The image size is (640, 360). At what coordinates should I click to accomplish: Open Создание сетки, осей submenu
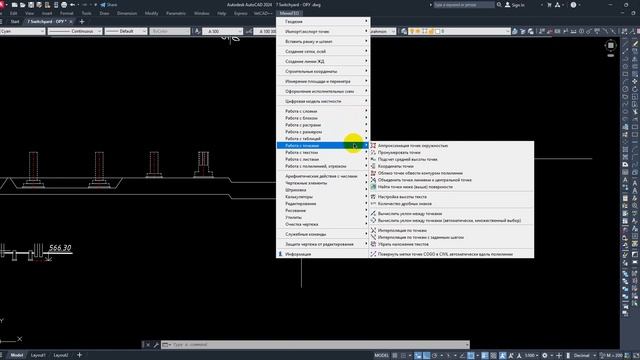coord(323,51)
